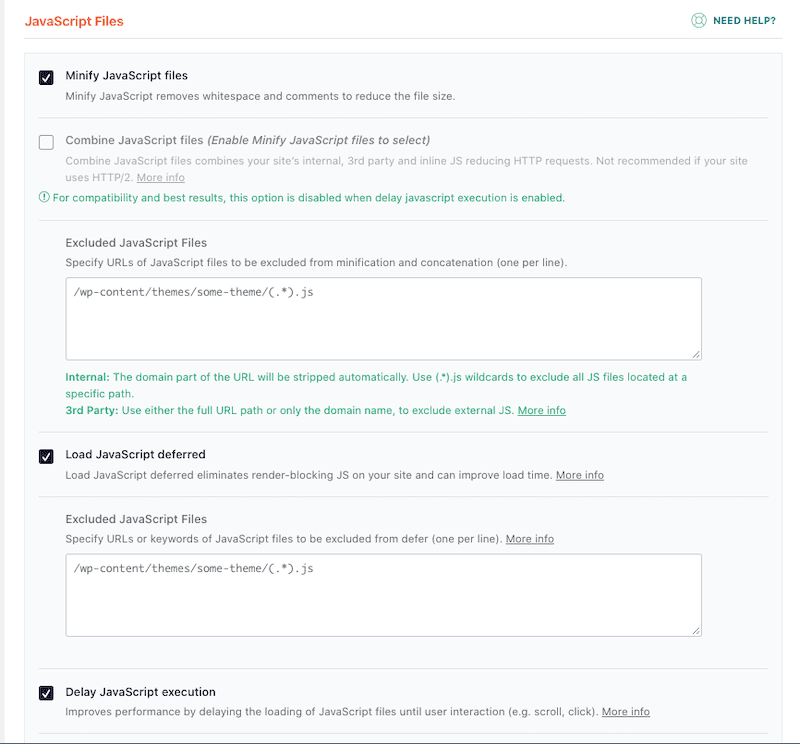Click the Load JavaScript deferred label
800x744 pixels.
(x=135, y=455)
